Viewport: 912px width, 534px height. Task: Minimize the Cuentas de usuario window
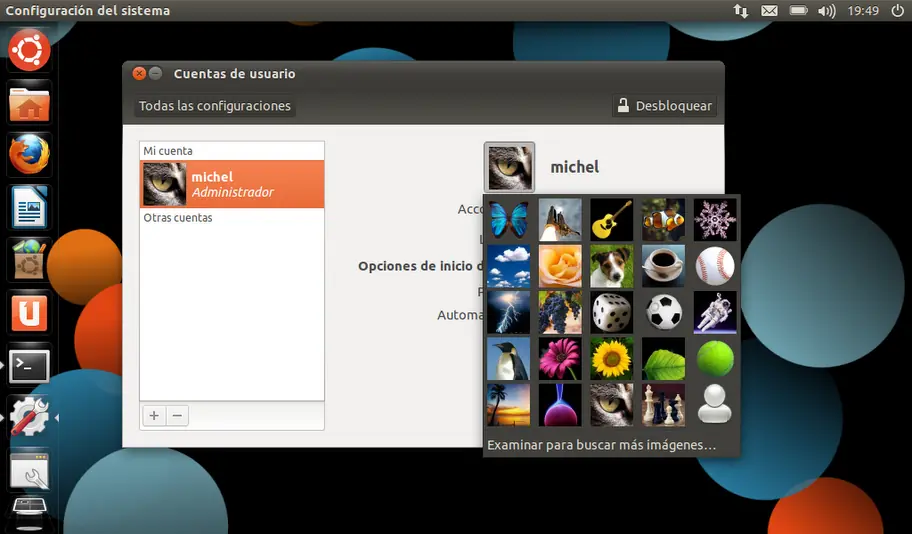(x=155, y=73)
